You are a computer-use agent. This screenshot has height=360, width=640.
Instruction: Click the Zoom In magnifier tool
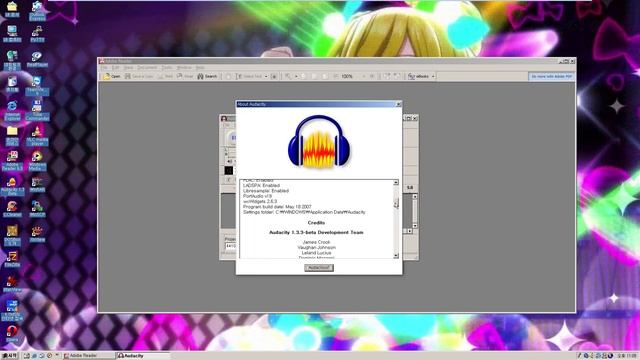(288, 76)
